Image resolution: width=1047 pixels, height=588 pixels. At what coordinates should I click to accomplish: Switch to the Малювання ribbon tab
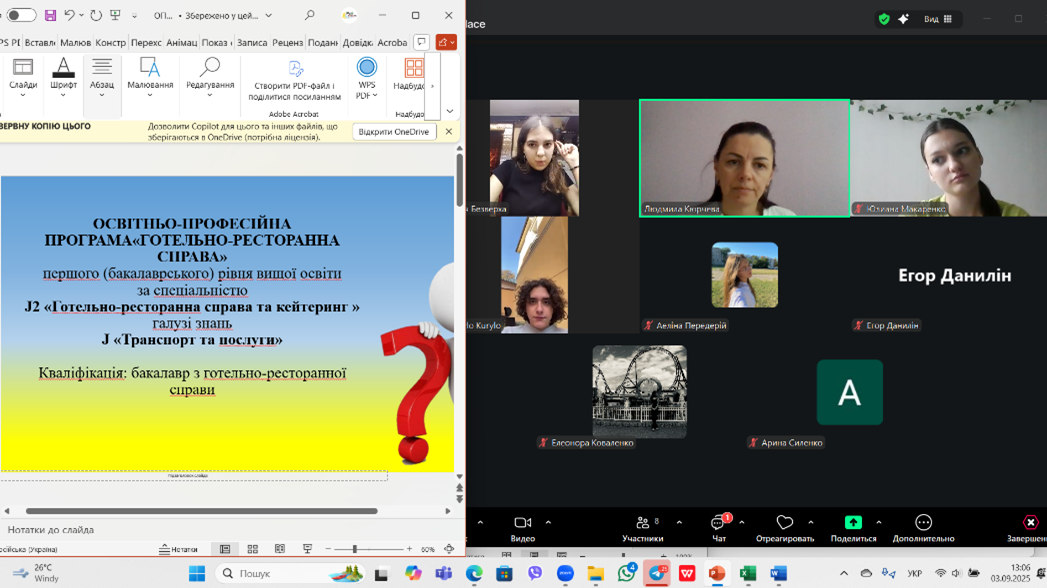coord(75,42)
